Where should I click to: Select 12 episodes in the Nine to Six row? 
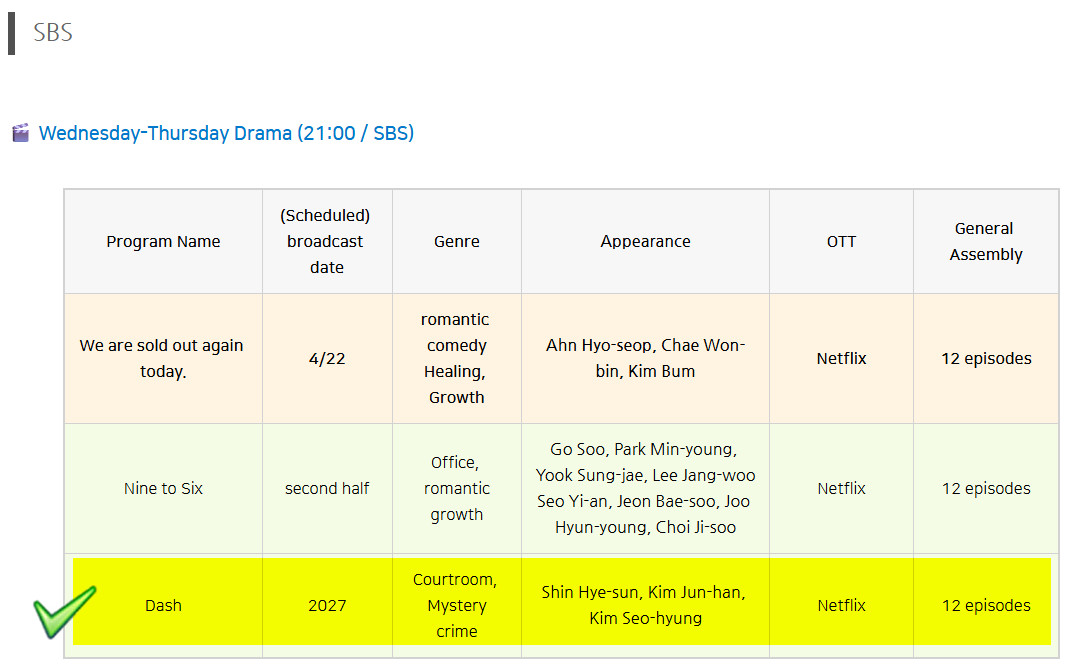pyautogui.click(x=986, y=489)
